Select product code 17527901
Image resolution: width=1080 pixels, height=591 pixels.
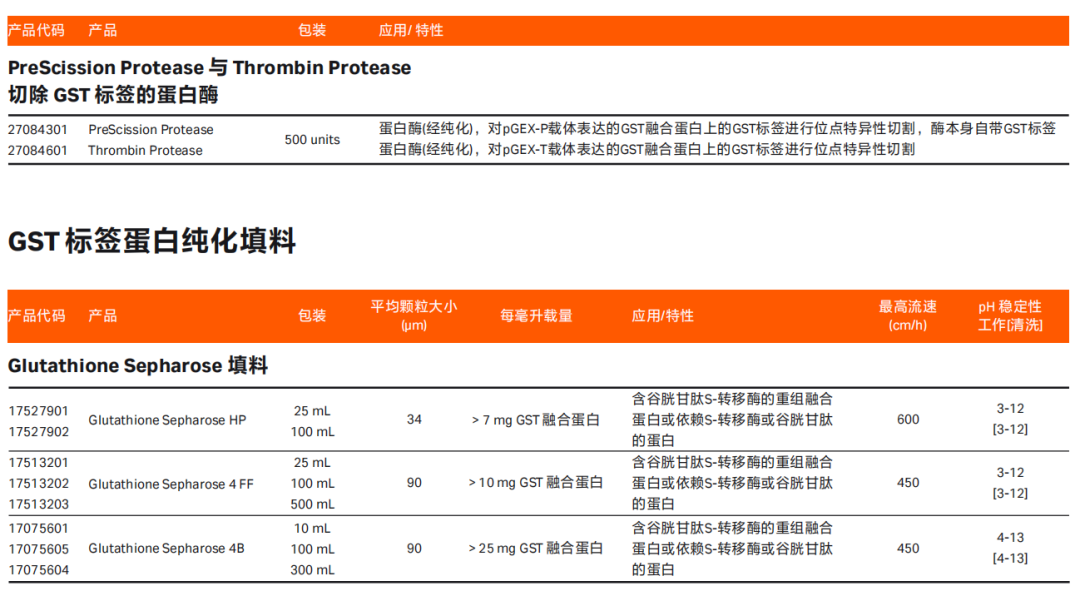point(39,411)
